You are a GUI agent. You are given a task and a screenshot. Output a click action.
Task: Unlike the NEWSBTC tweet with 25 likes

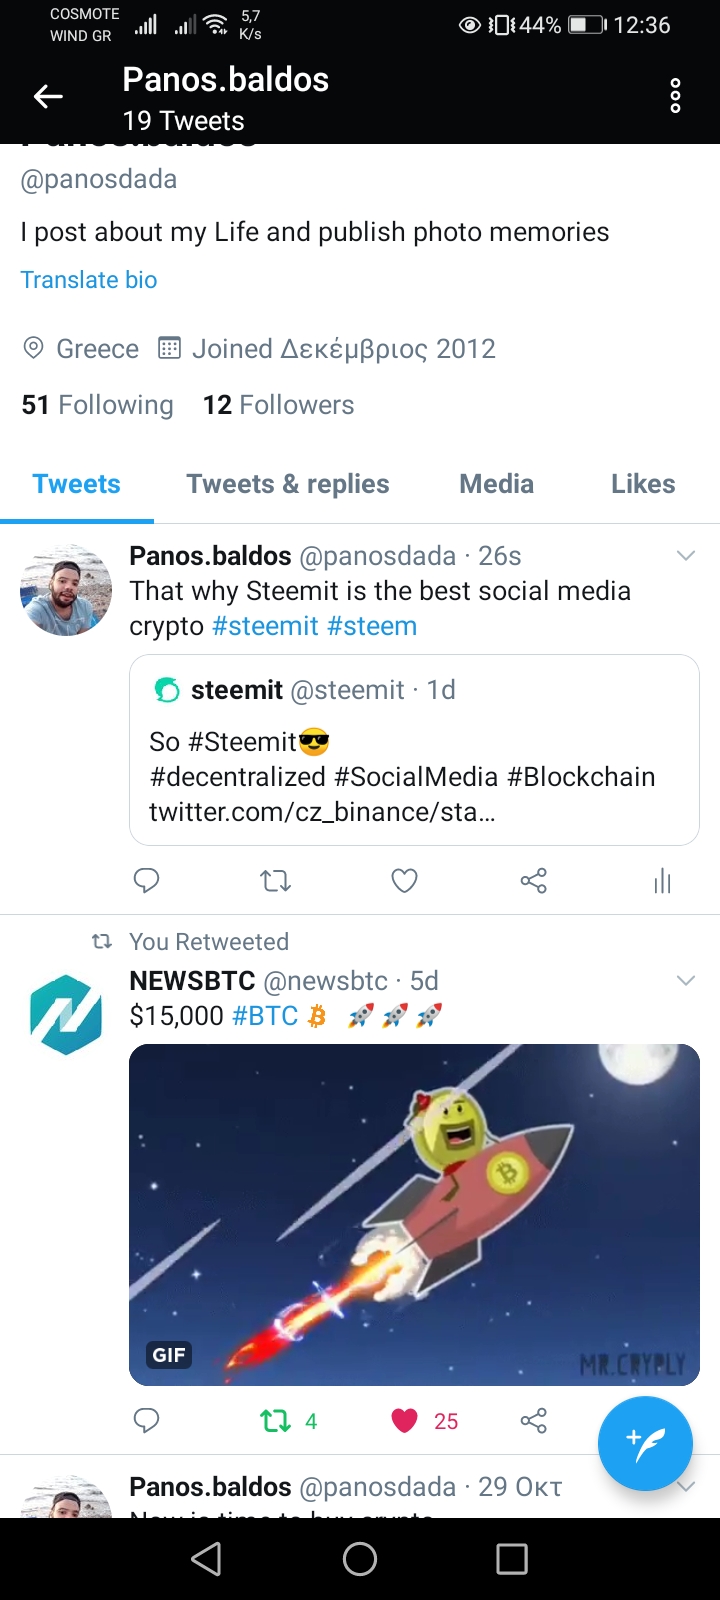(405, 1420)
